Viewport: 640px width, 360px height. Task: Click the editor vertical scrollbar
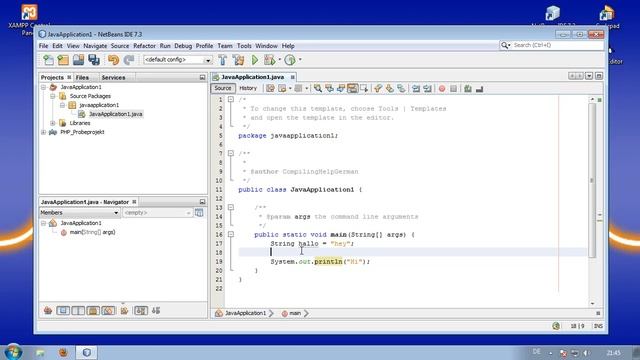pyautogui.click(x=592, y=180)
